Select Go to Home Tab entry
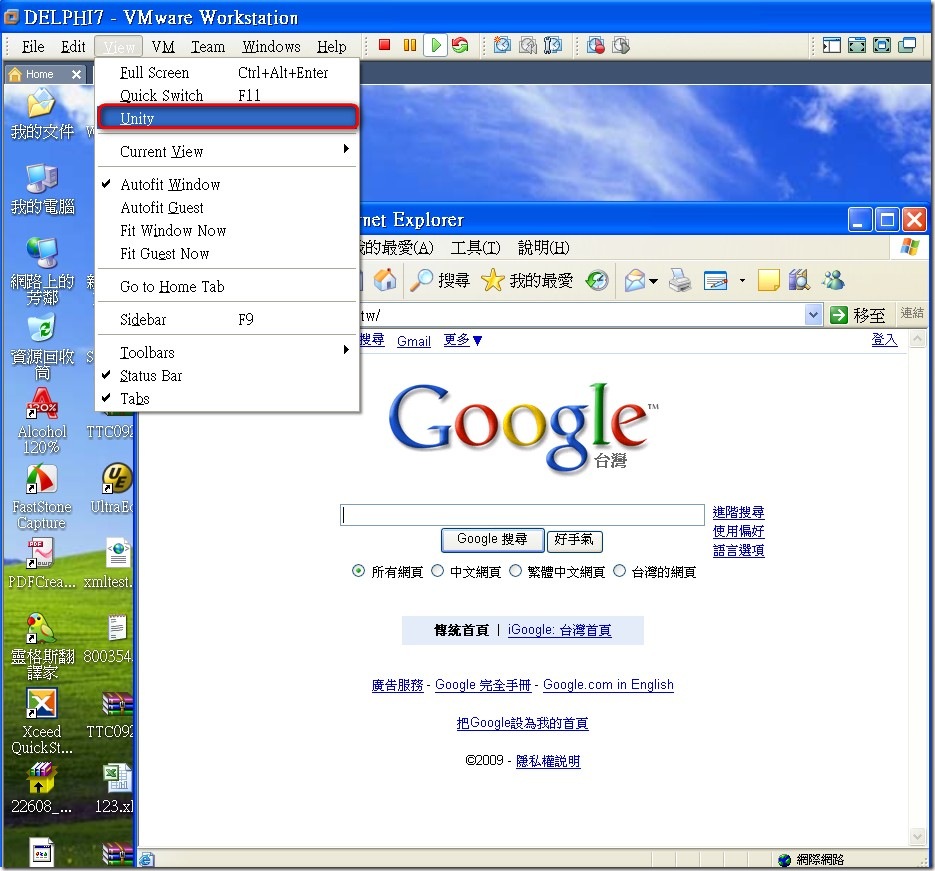The width and height of the screenshot is (935, 871). click(227, 287)
